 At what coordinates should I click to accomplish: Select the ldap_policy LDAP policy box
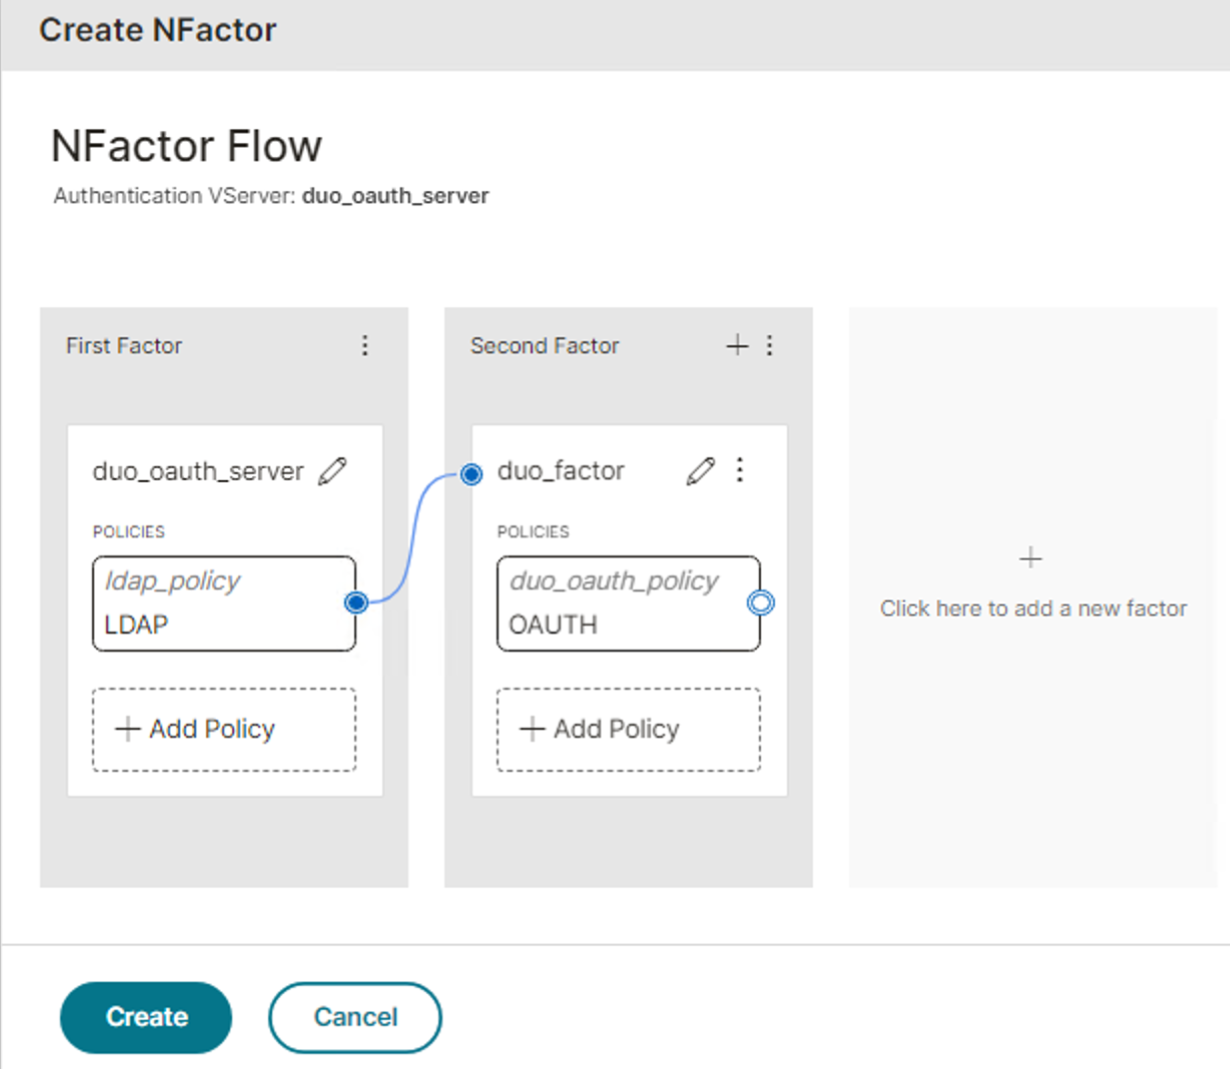[x=220, y=604]
